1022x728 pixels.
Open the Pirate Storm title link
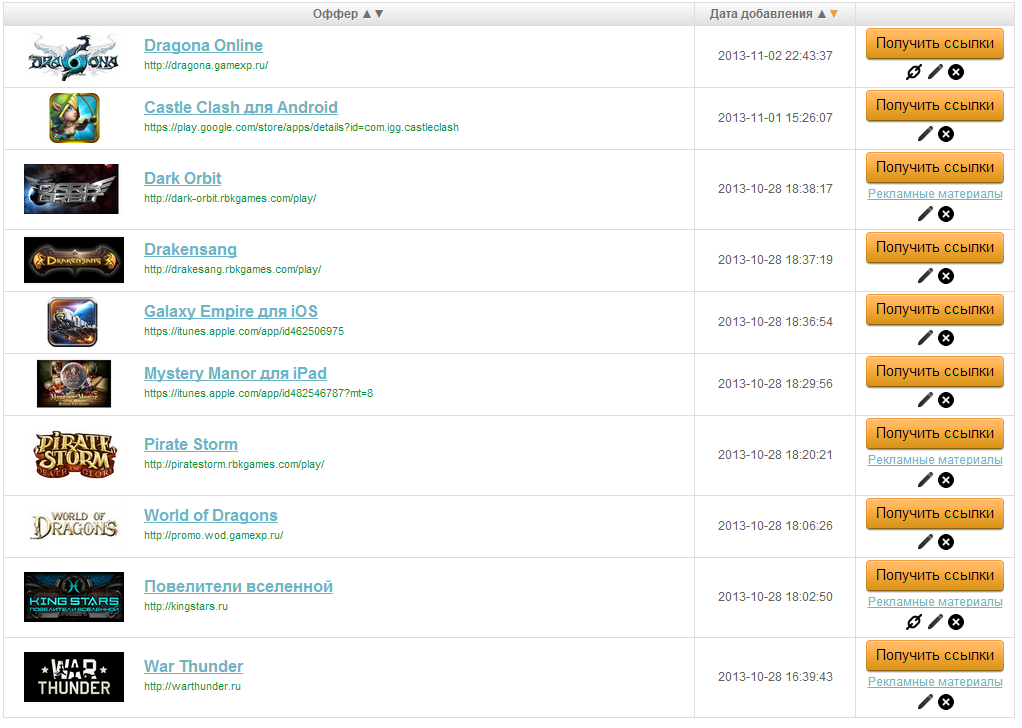coord(191,444)
